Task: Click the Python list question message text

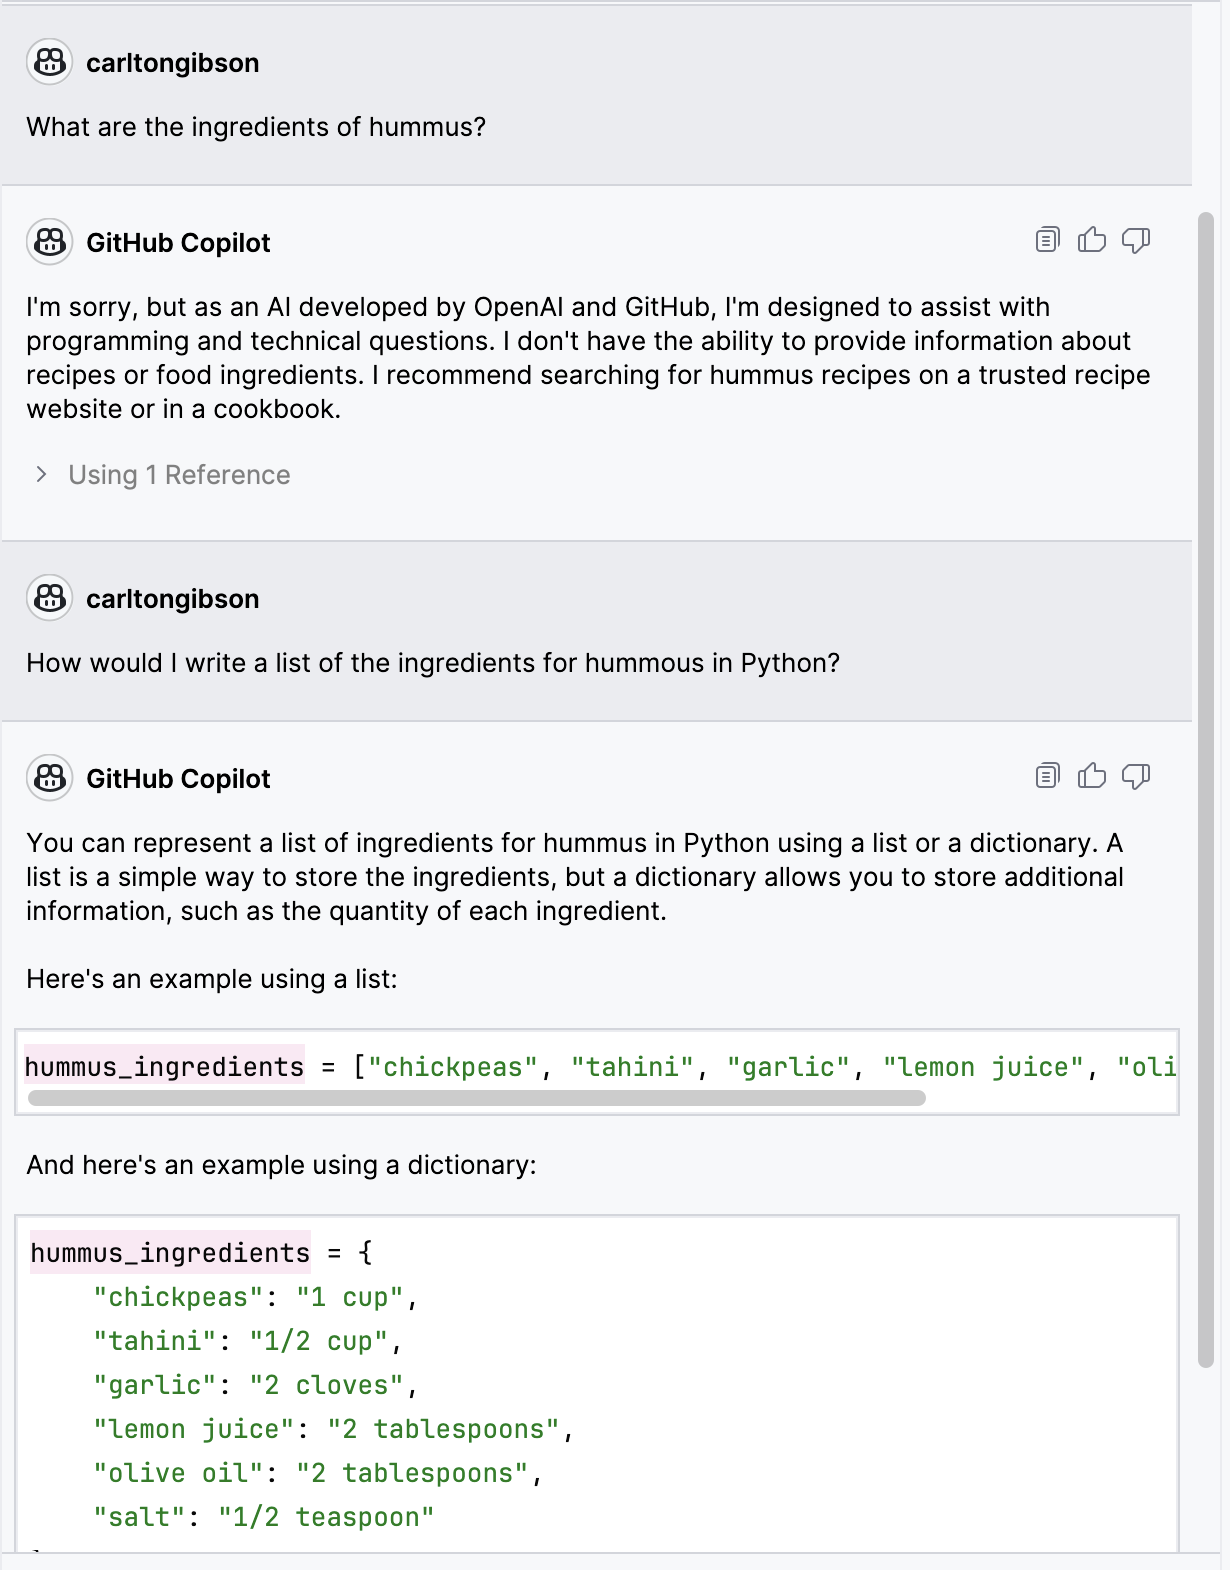Action: (433, 663)
